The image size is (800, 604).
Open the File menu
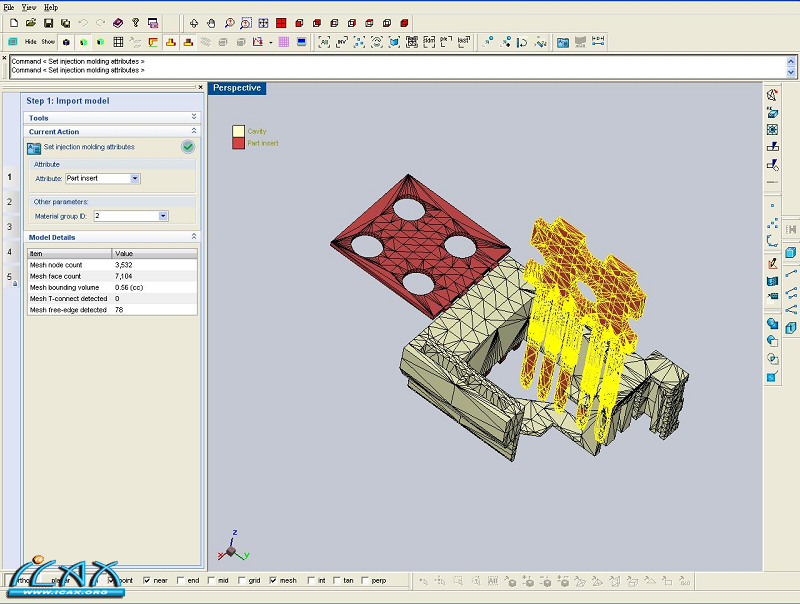[9, 7]
